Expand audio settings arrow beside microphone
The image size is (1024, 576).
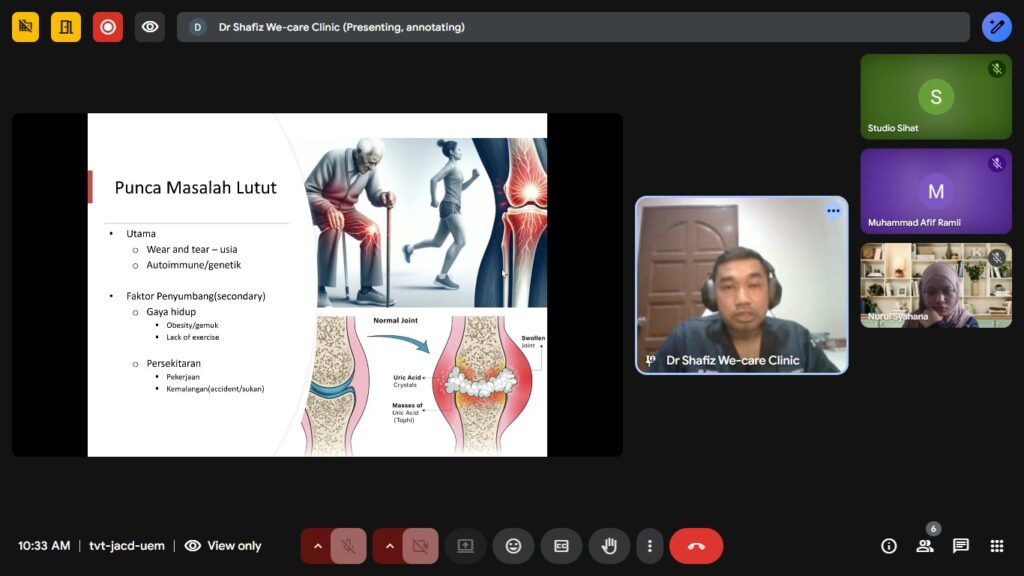[317, 546]
